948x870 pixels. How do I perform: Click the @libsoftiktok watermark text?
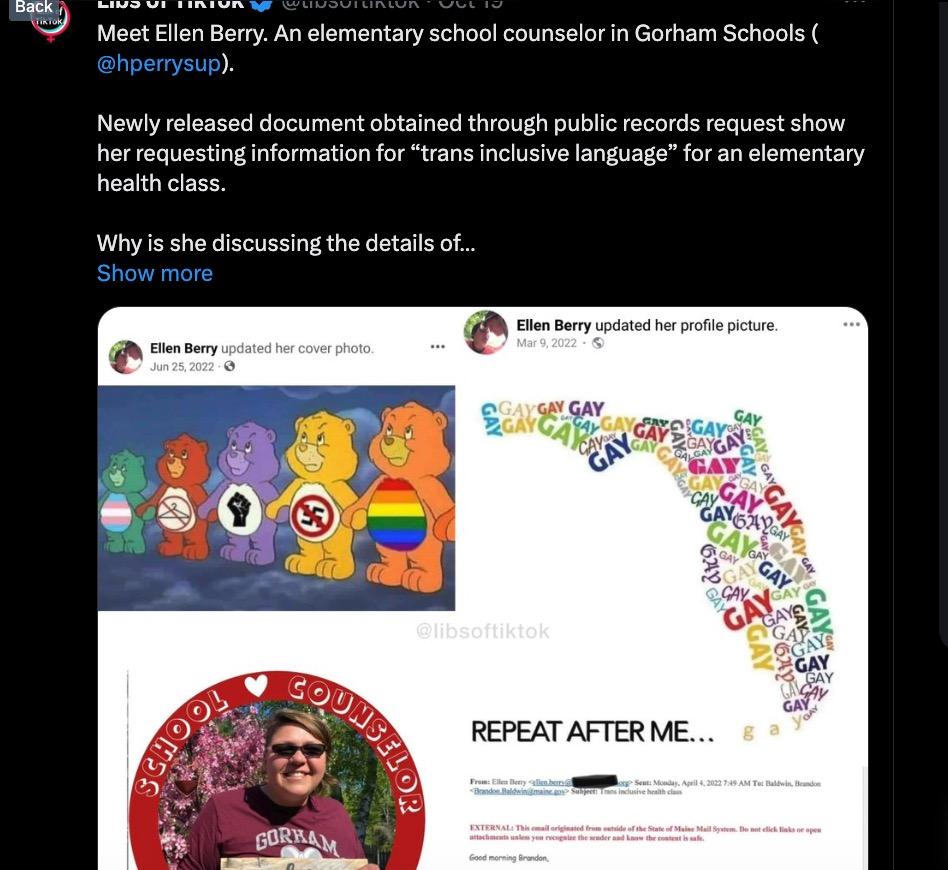click(x=482, y=631)
